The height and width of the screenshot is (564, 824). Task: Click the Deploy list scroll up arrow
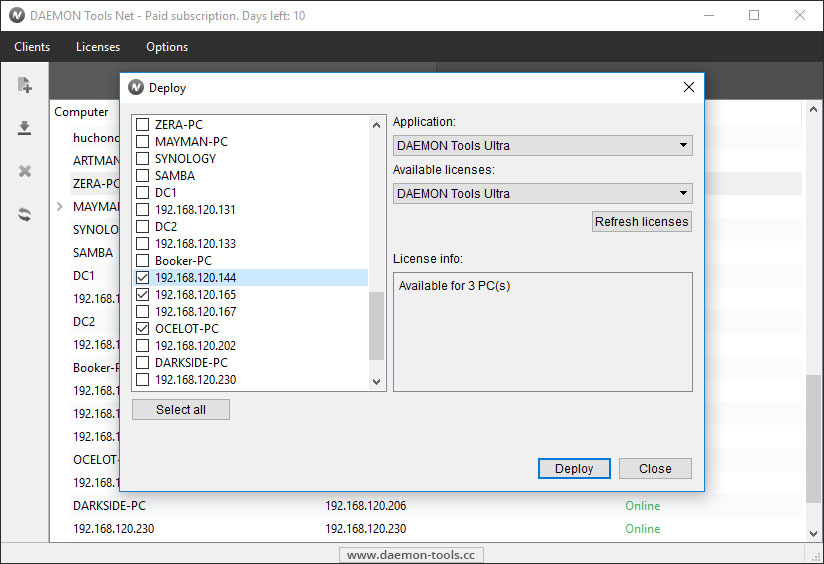pos(376,125)
